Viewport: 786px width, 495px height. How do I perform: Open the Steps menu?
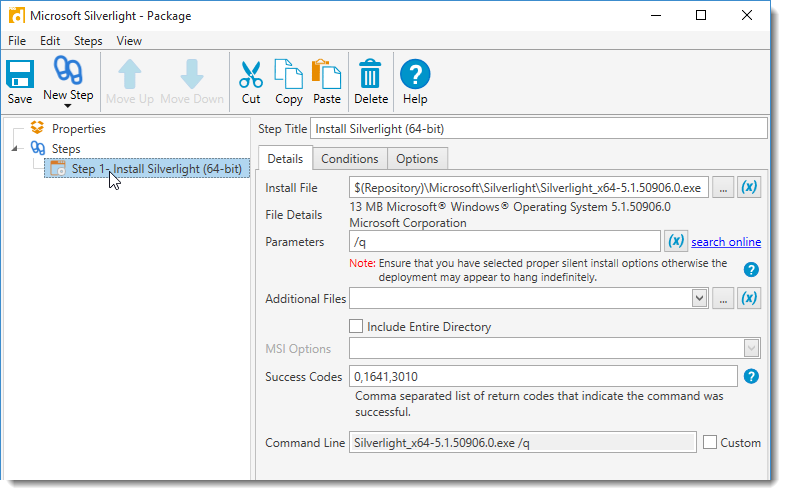pyautogui.click(x=88, y=41)
